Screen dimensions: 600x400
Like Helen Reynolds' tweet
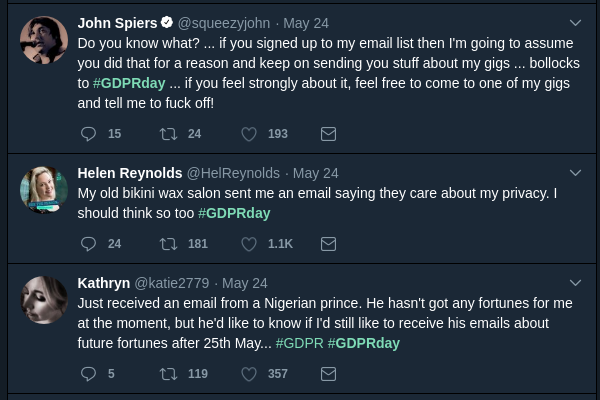coord(249,244)
